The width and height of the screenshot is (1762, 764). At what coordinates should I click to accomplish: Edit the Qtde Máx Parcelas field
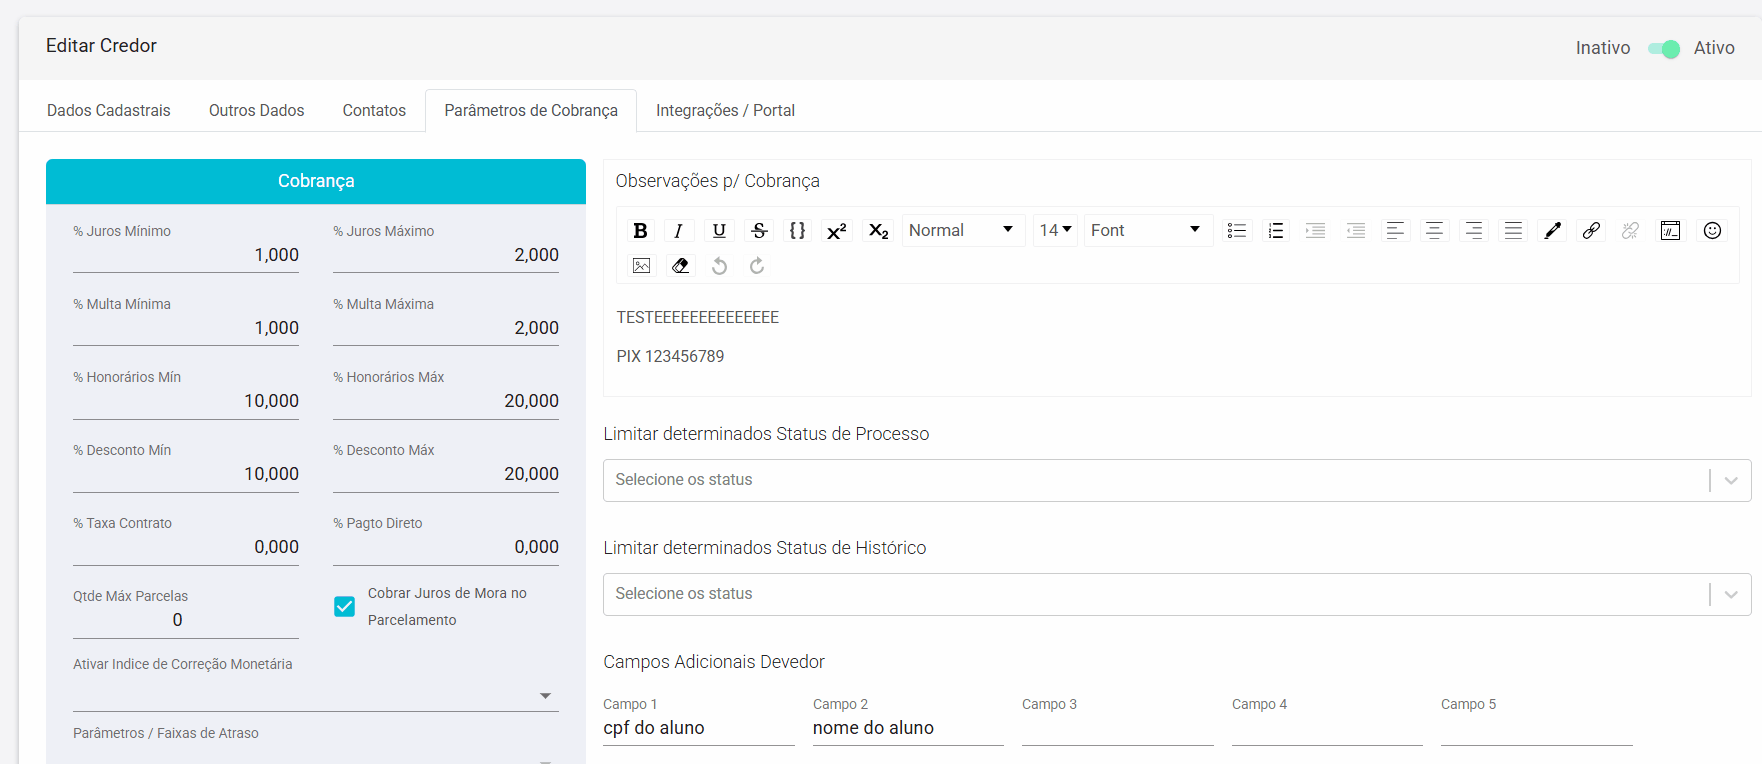tap(186, 621)
